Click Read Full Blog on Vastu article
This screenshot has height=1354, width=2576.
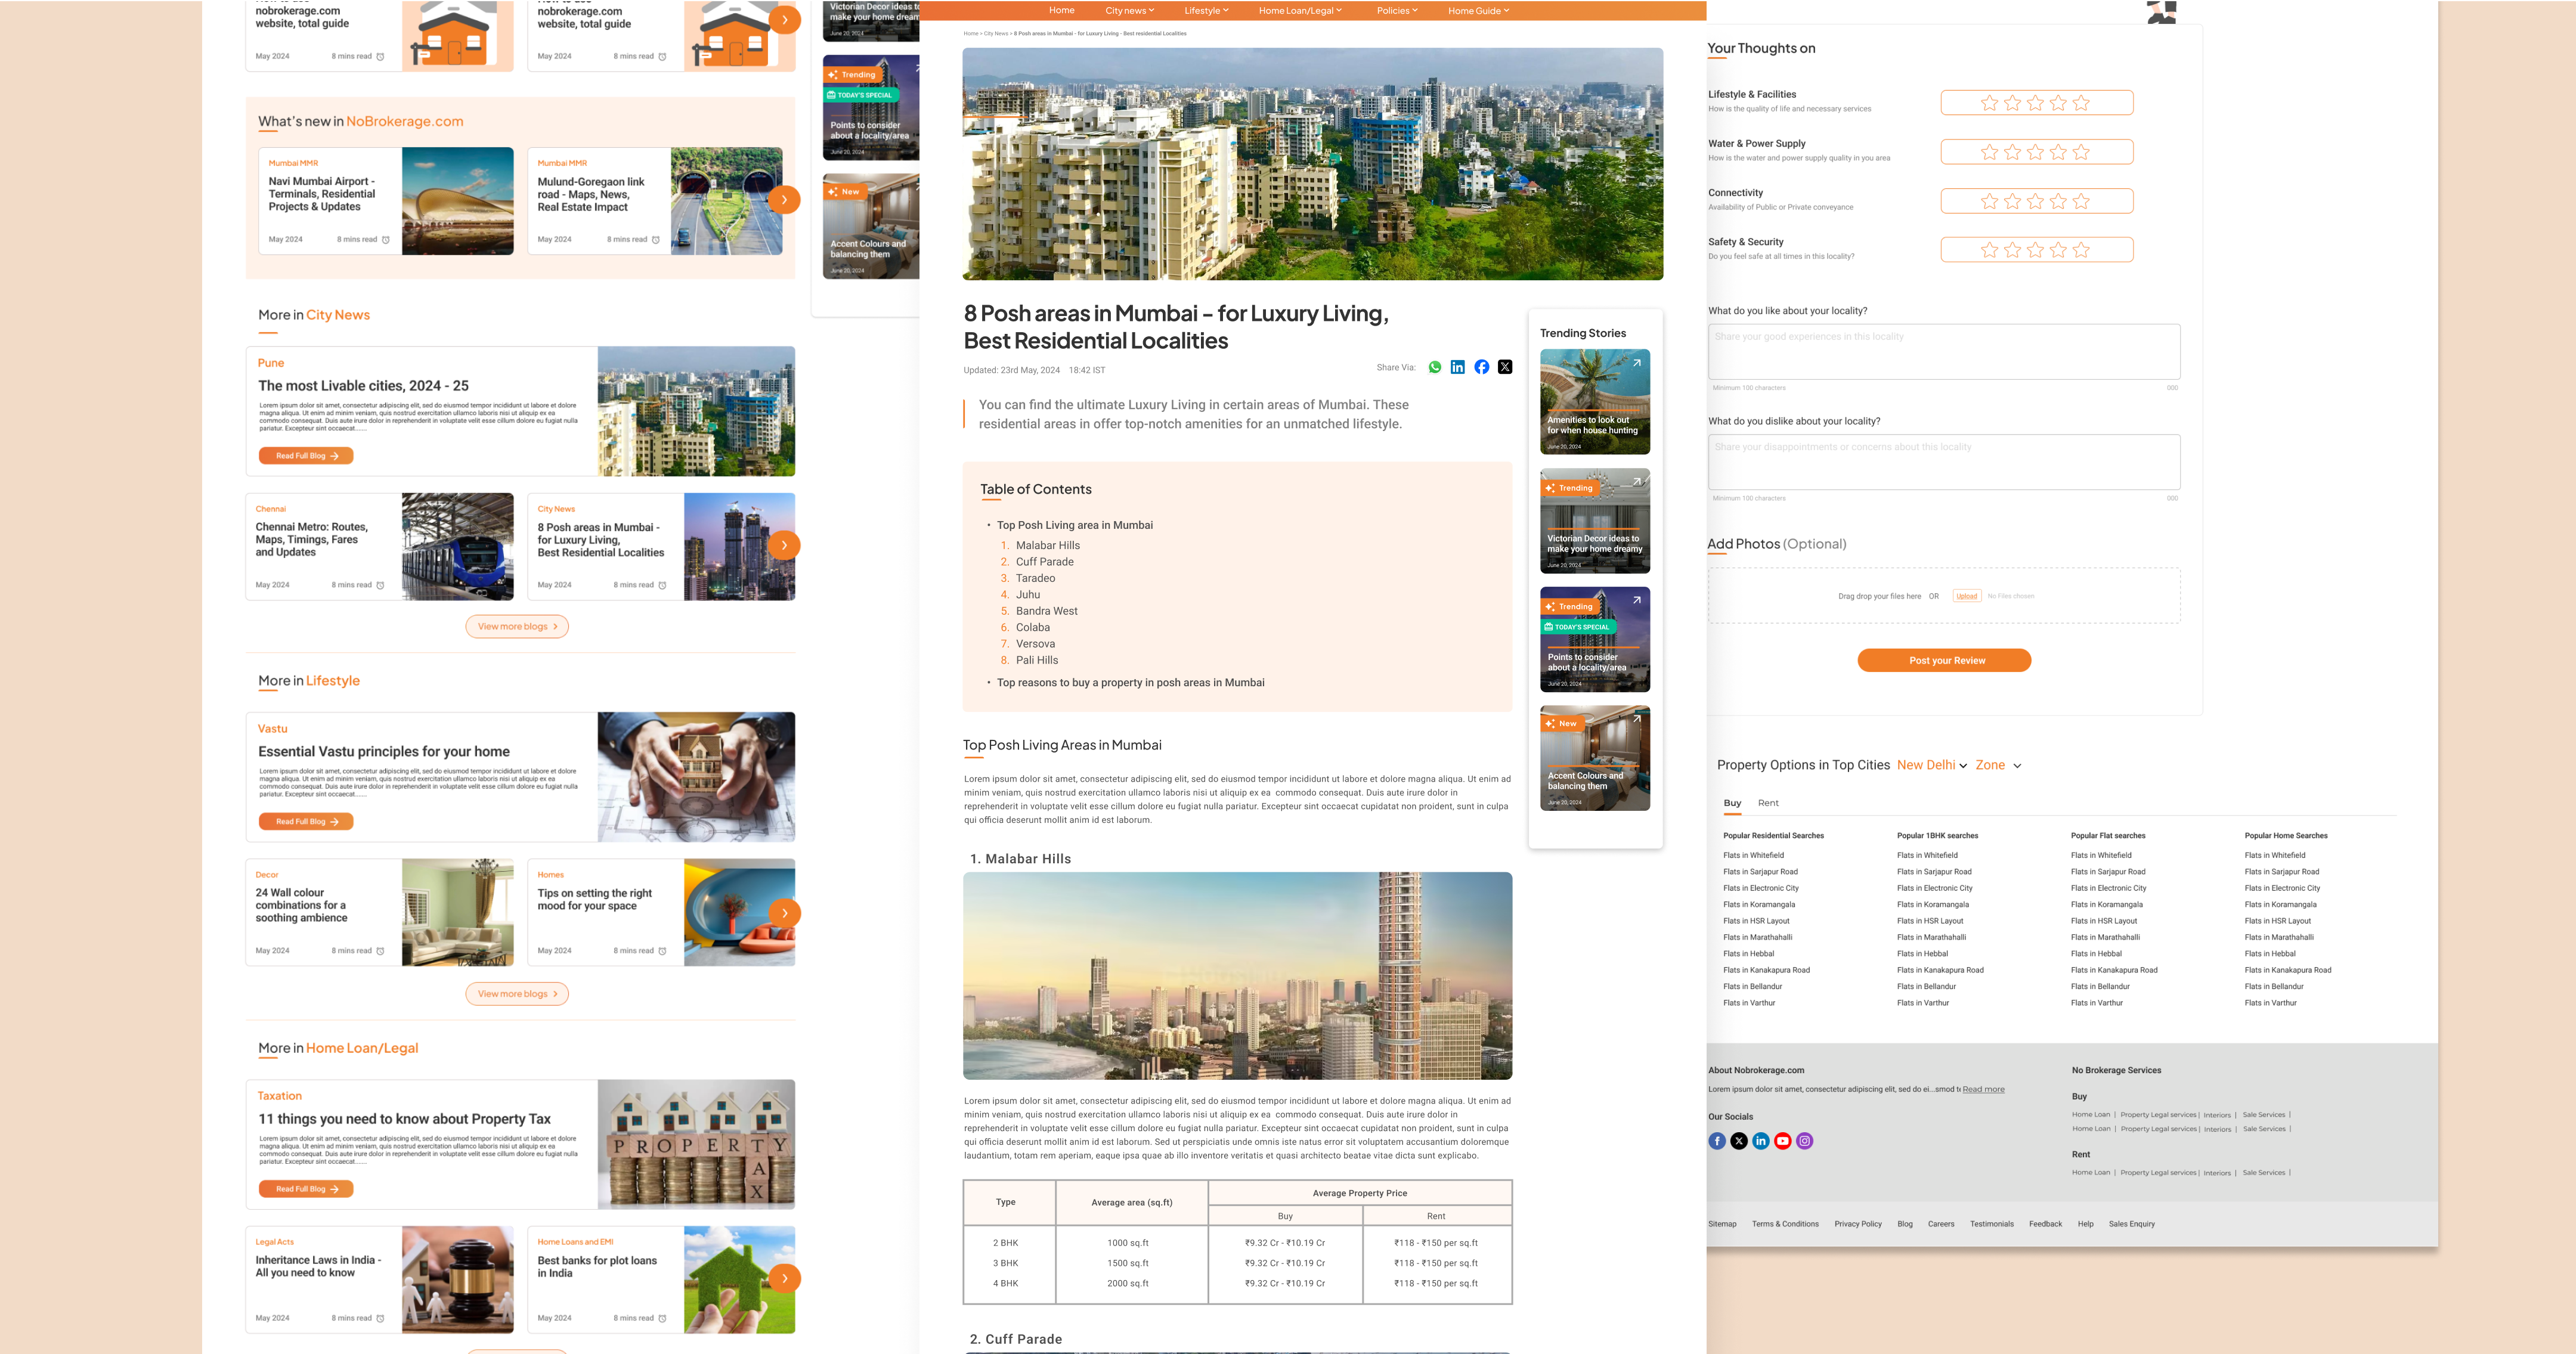tap(306, 821)
